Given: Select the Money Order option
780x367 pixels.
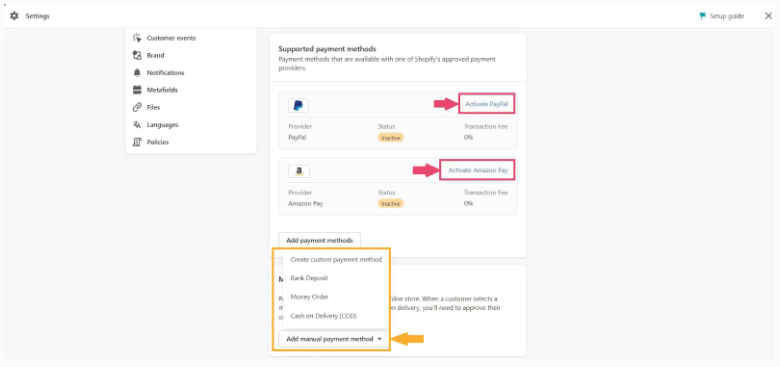Looking at the screenshot, I should tap(309, 297).
